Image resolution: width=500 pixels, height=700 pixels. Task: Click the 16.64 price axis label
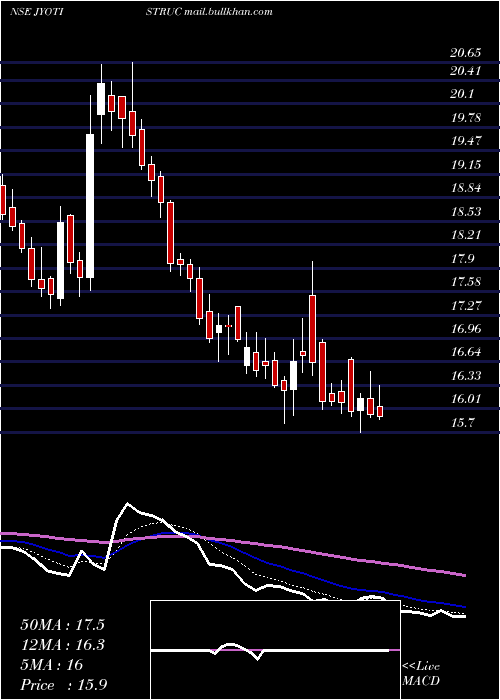[x=466, y=352]
